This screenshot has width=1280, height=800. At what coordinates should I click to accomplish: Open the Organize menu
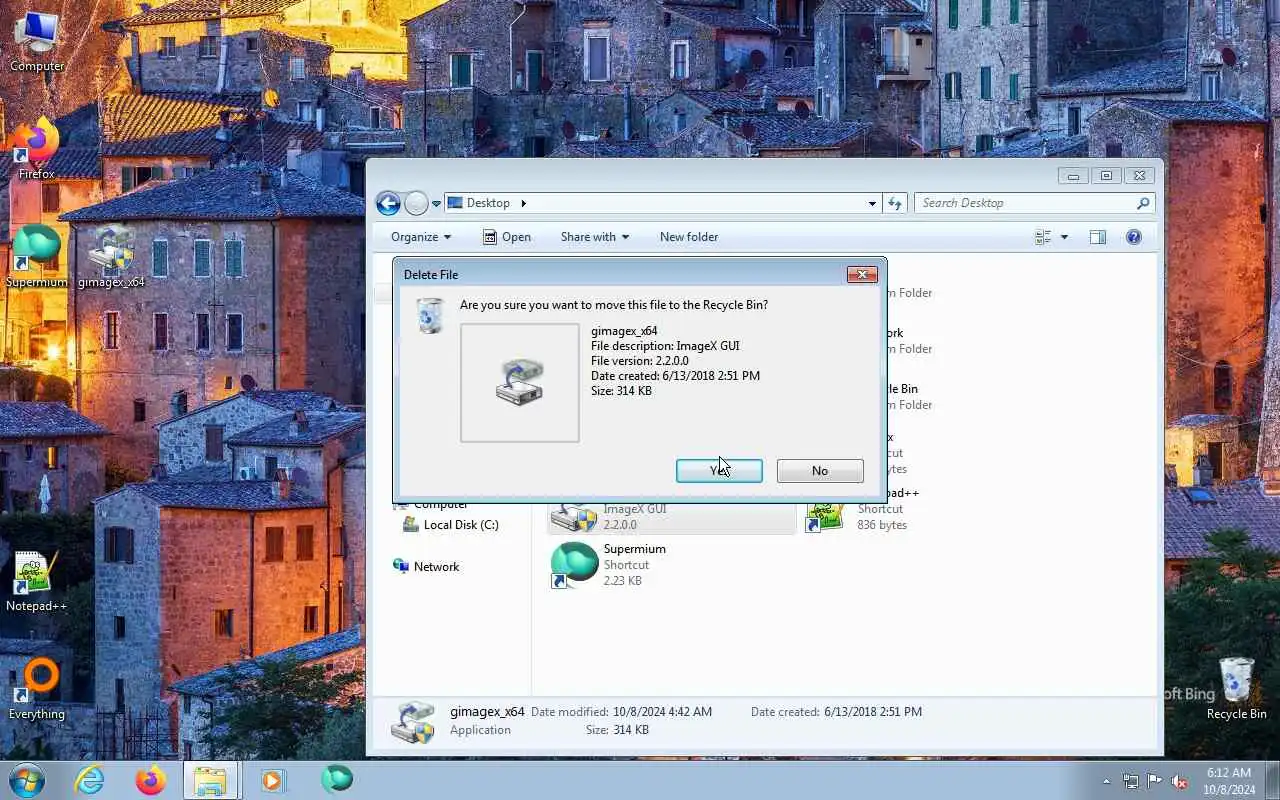[421, 237]
